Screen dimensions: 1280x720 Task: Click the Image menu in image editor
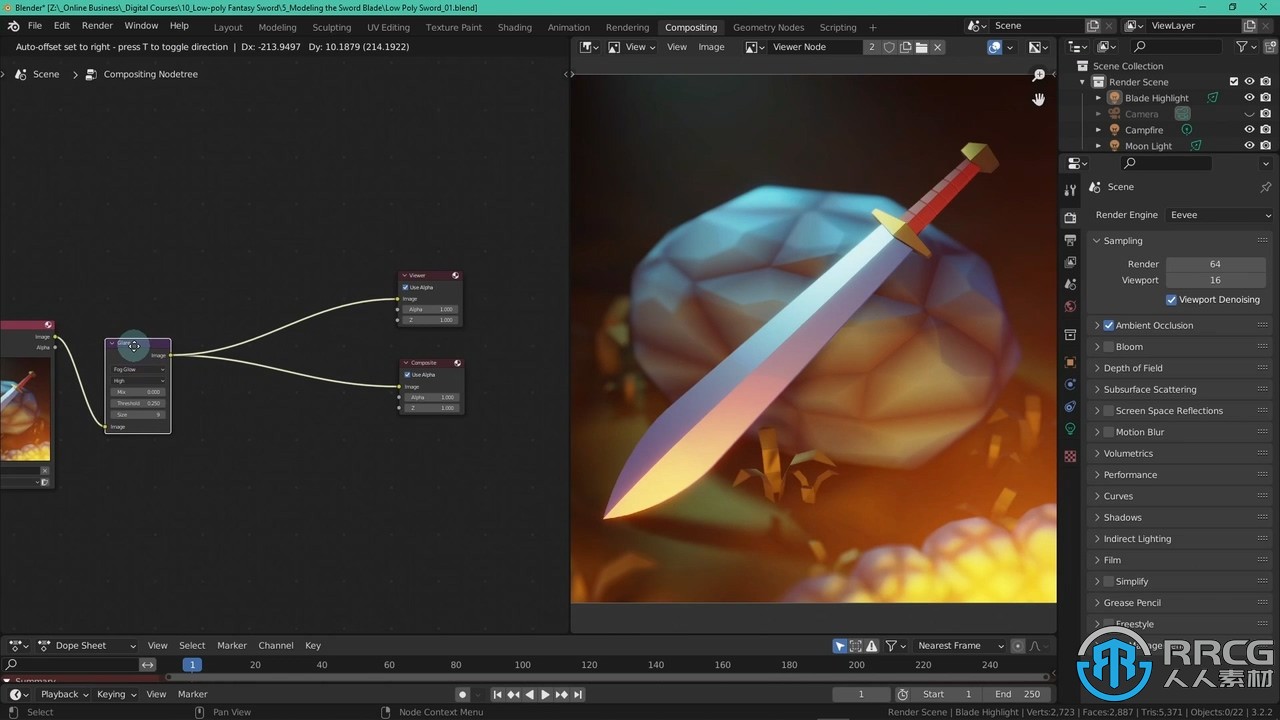pyautogui.click(x=711, y=47)
